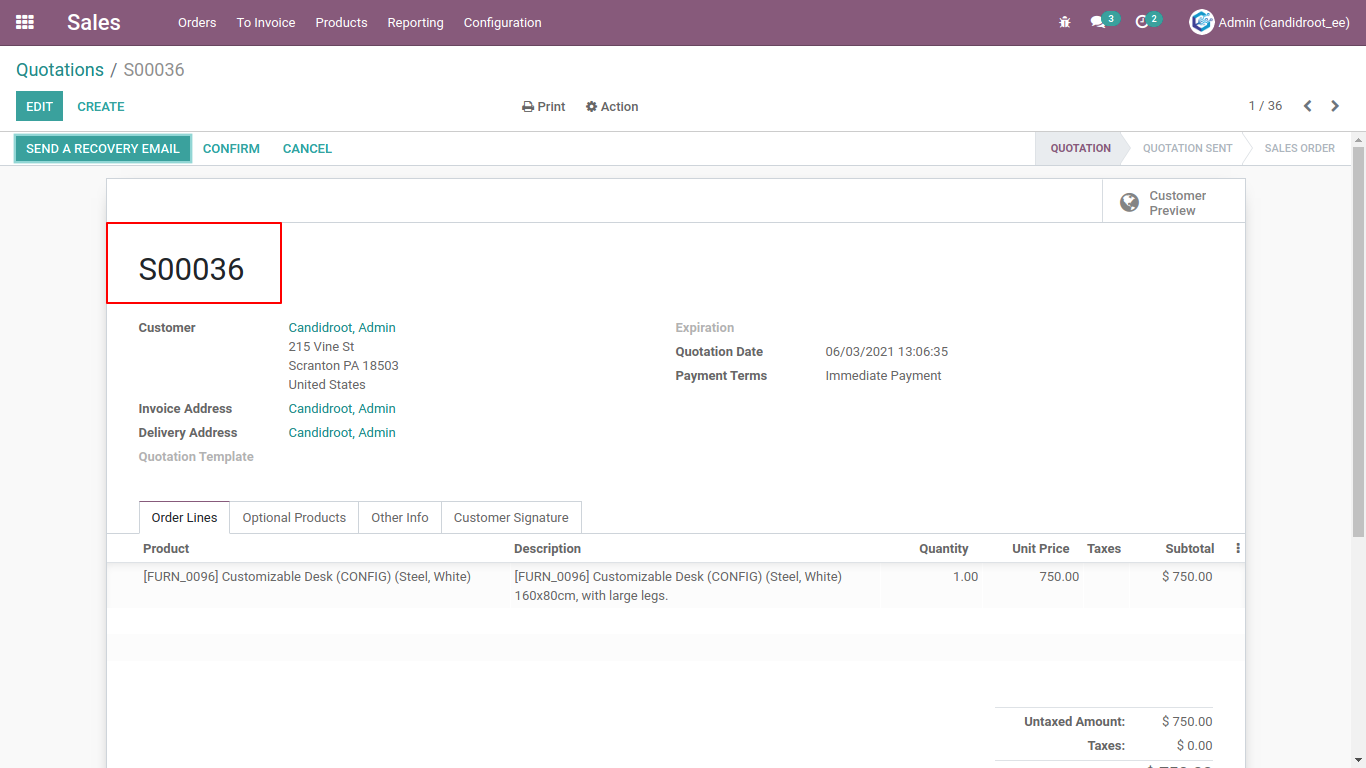Click quantity value 1.00

coord(965,577)
